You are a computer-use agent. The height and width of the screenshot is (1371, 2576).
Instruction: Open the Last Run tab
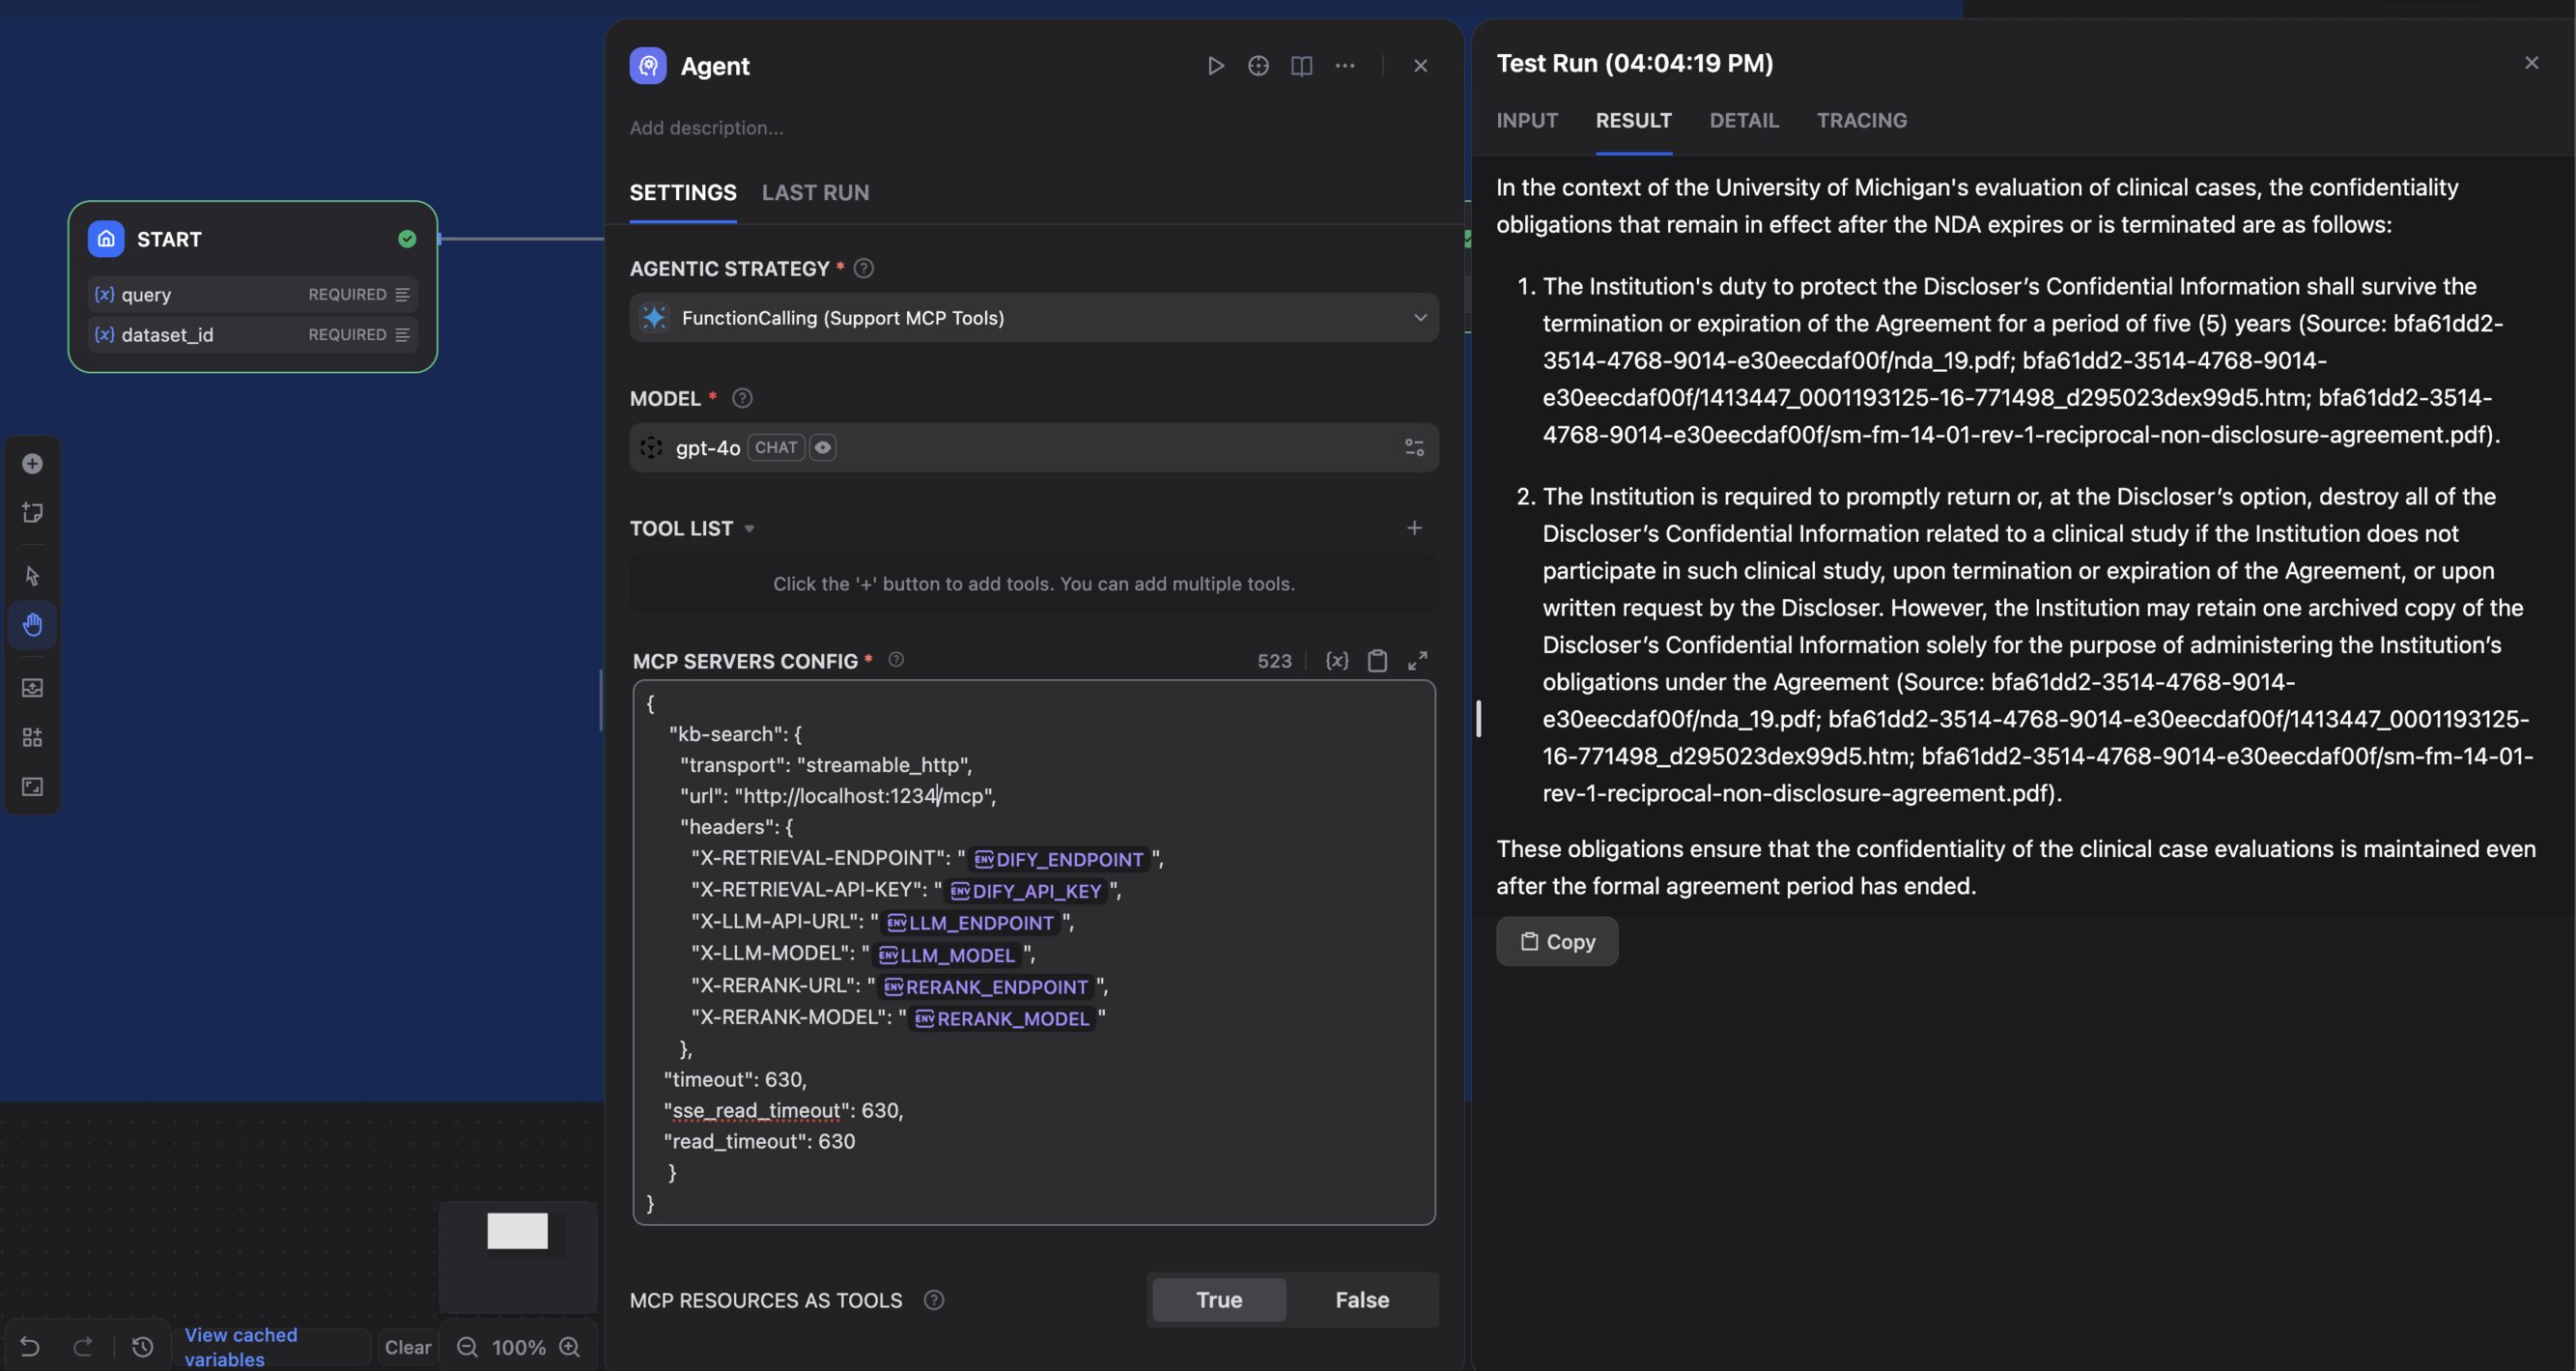[815, 193]
